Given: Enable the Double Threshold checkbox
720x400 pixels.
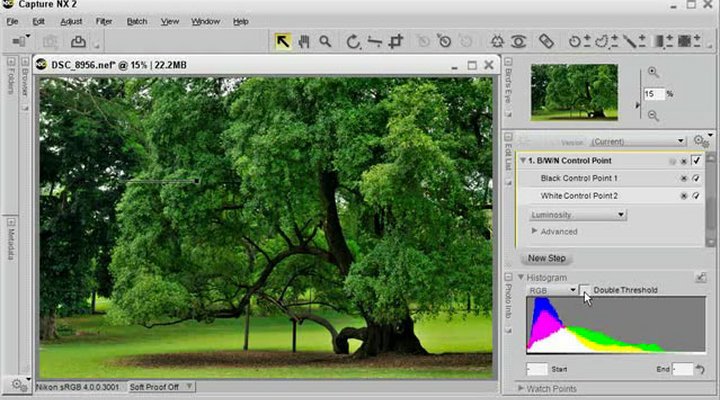Looking at the screenshot, I should click(x=585, y=290).
